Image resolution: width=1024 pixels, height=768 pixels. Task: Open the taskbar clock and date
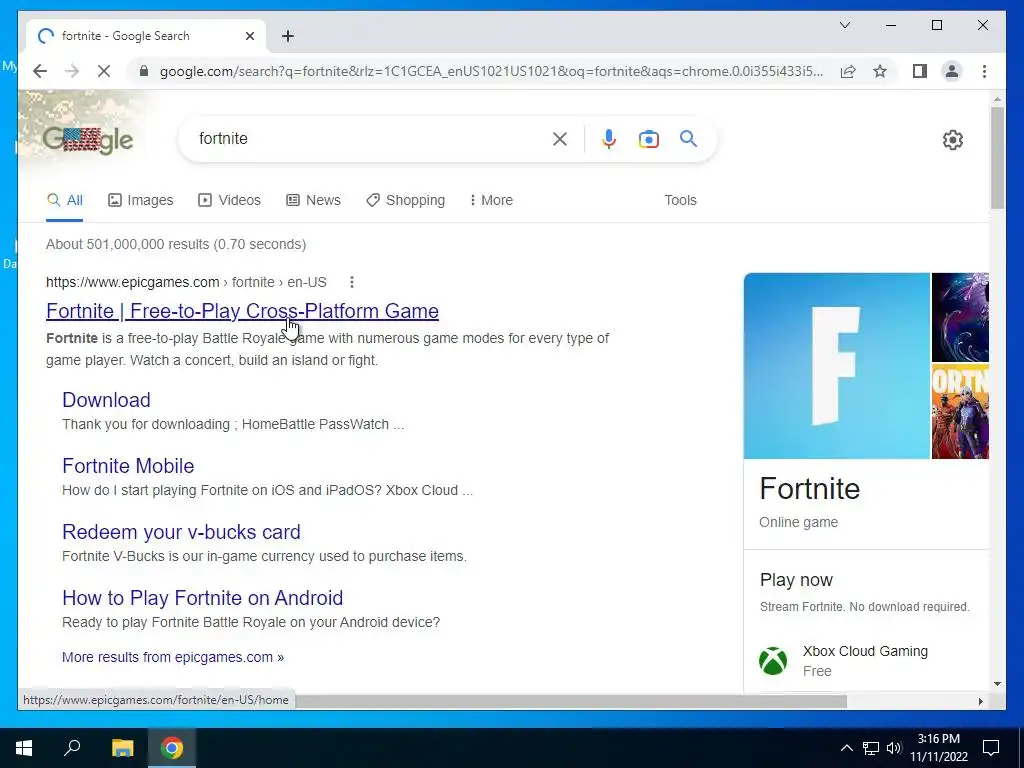(x=939, y=748)
